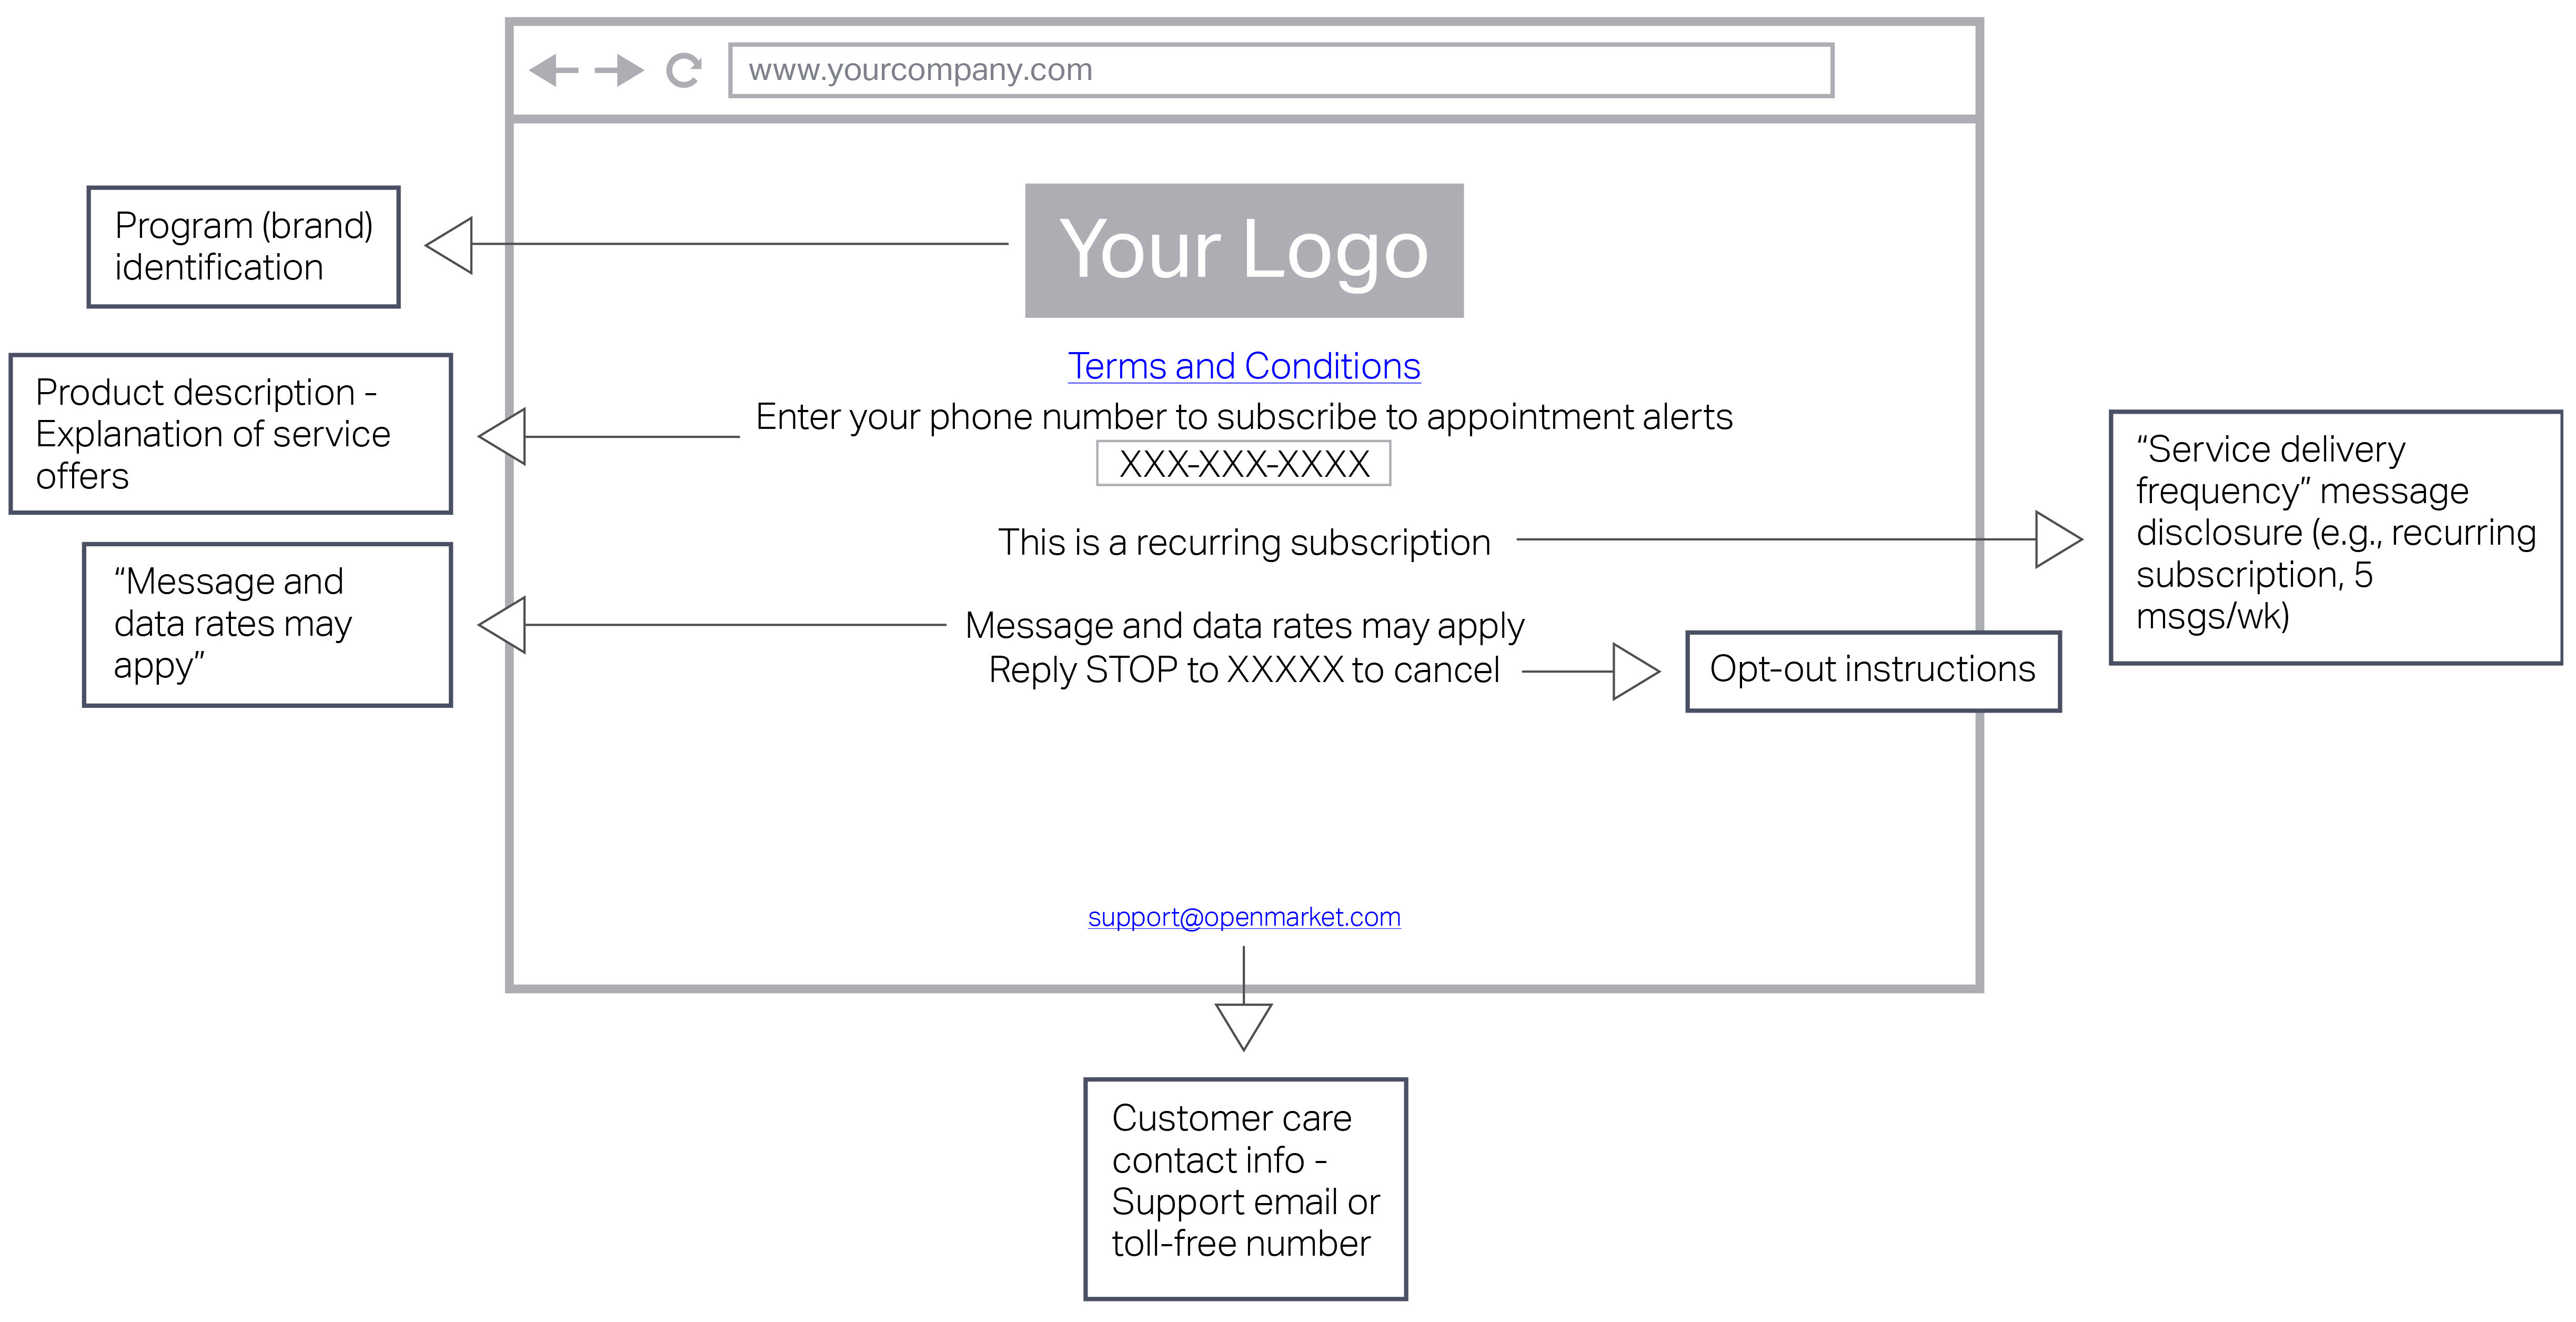Image resolution: width=2576 pixels, height=1322 pixels.
Task: Click the arrowhead pointing at Program identification box
Action: pyautogui.click(x=451, y=245)
